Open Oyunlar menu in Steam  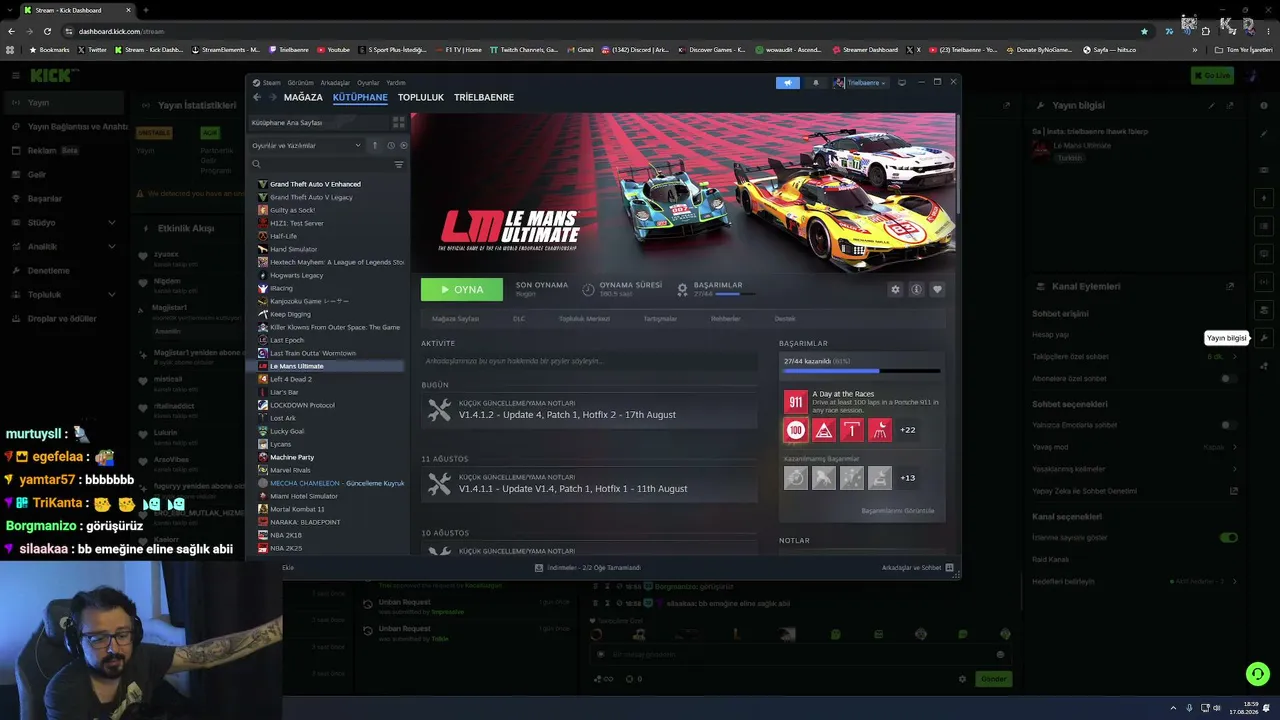pyautogui.click(x=368, y=83)
